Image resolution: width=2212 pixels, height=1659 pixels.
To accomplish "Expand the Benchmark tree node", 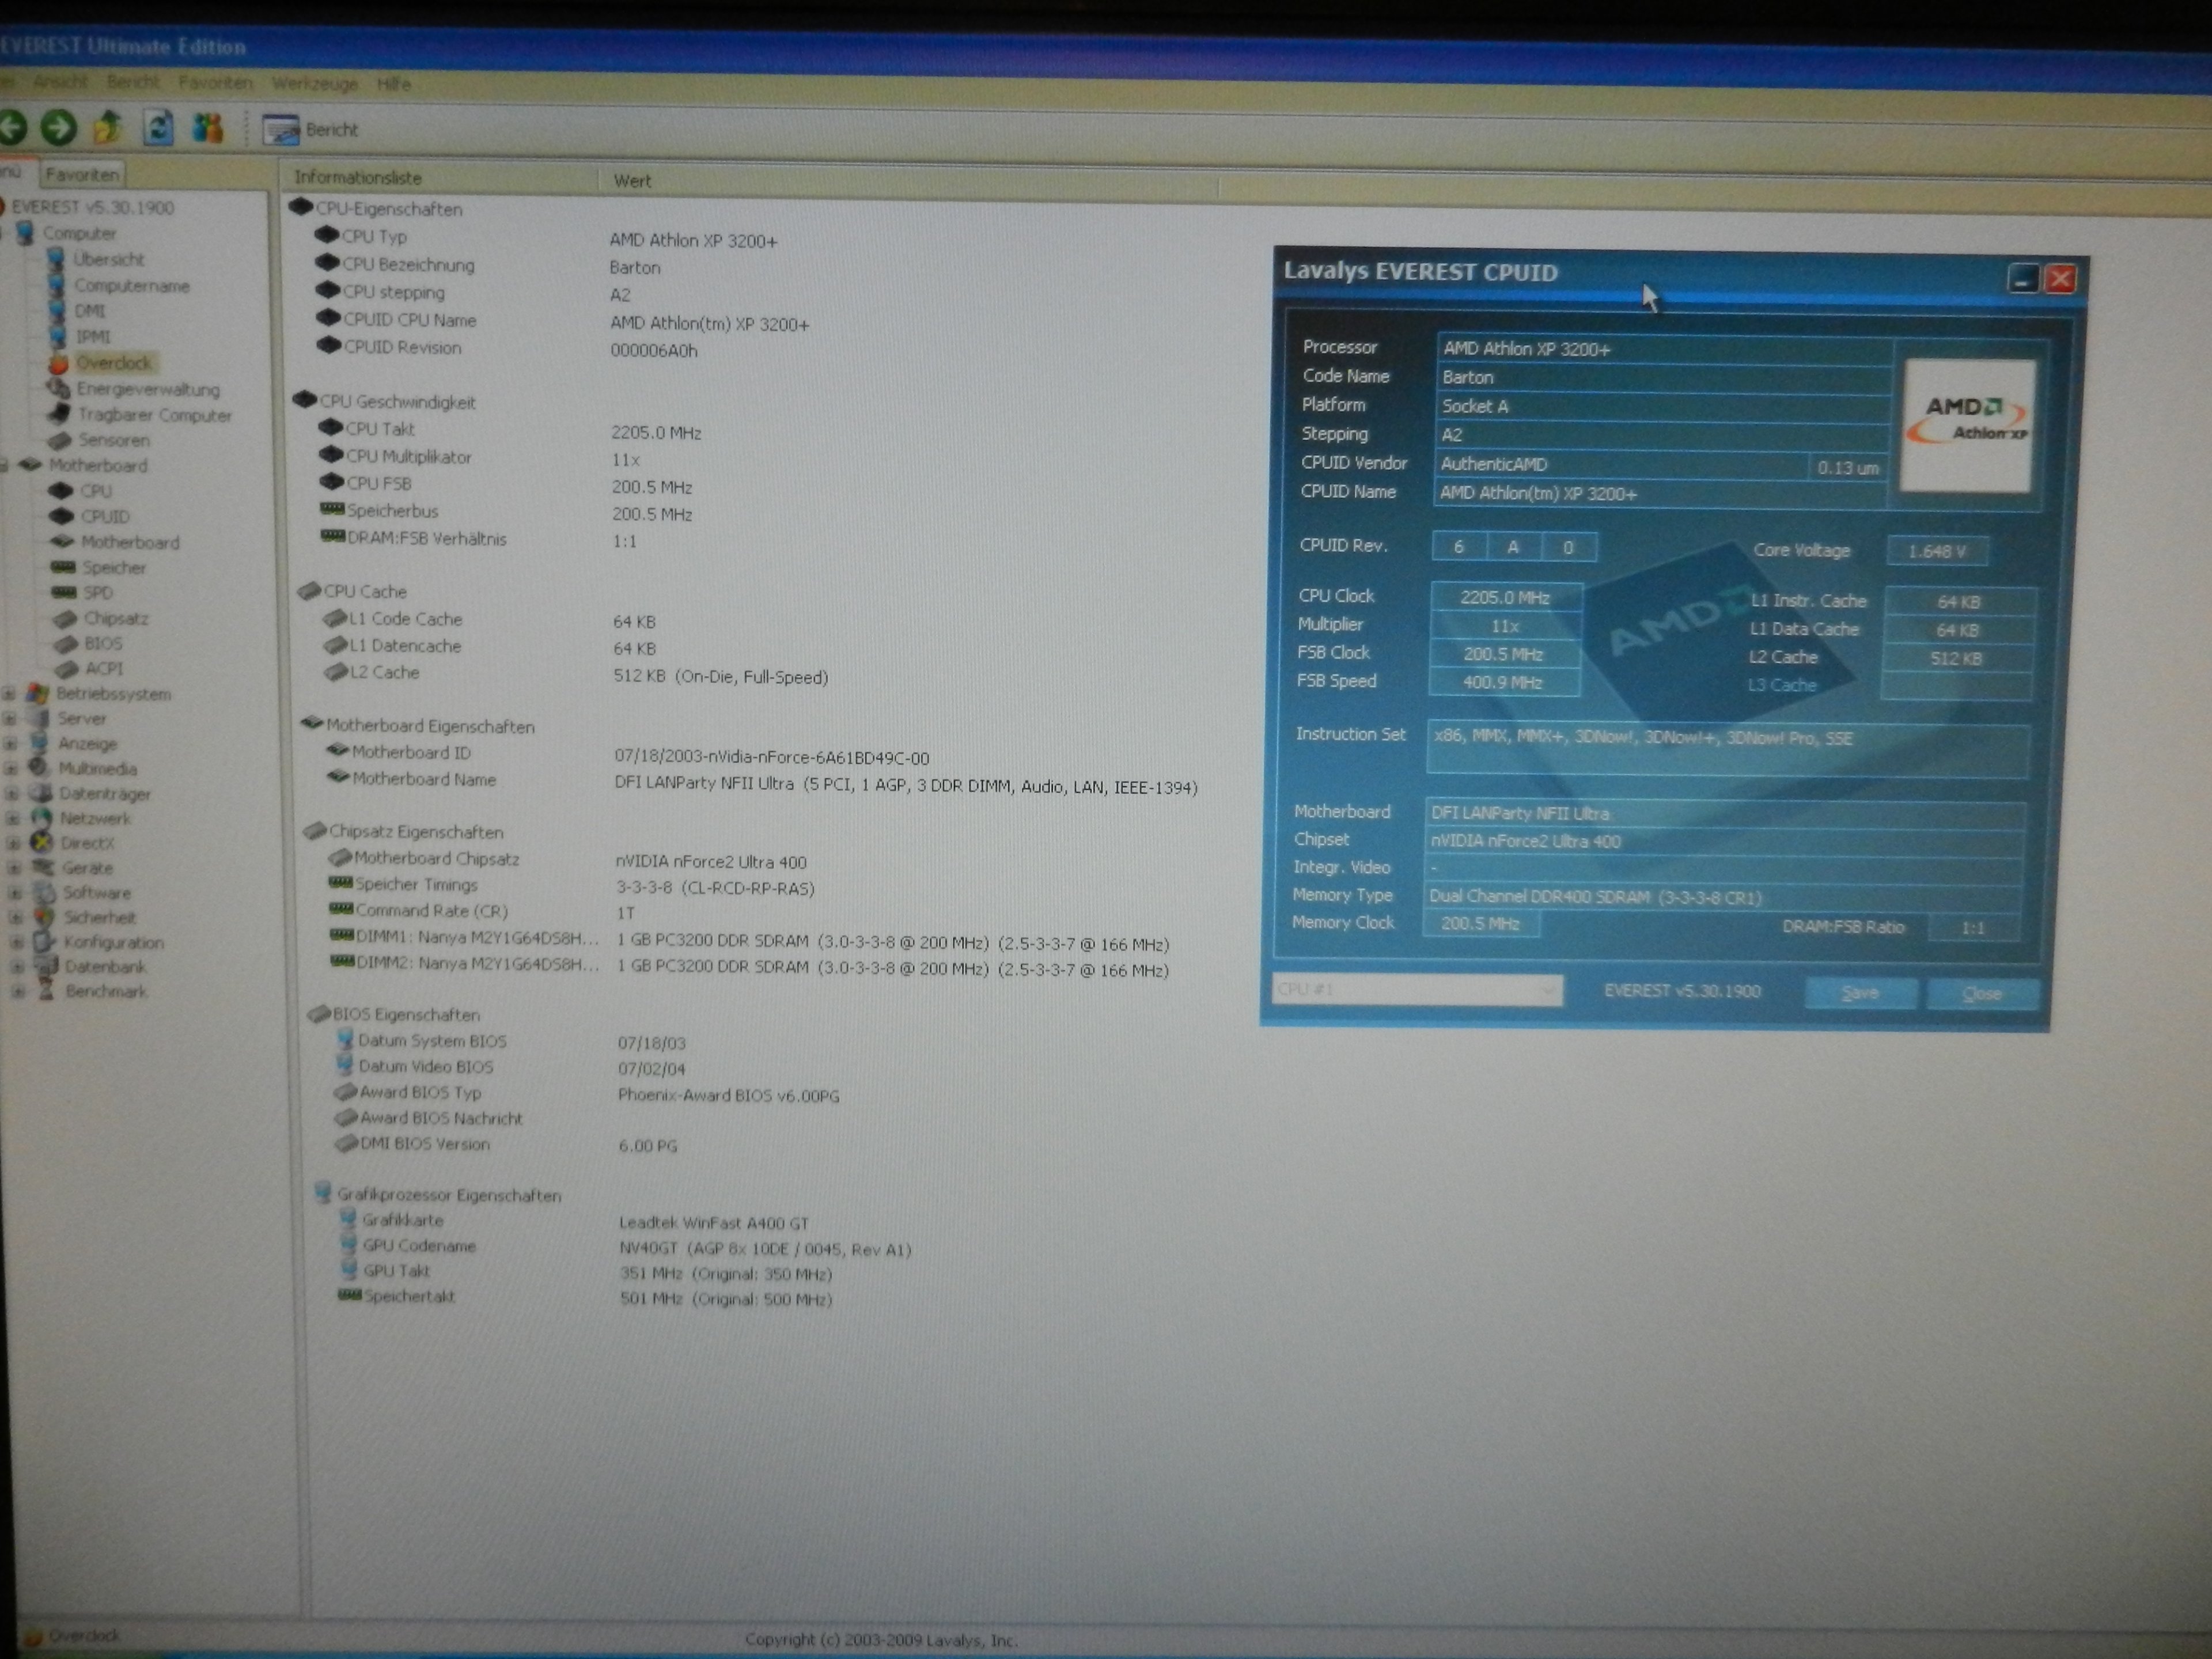I will coord(18,991).
